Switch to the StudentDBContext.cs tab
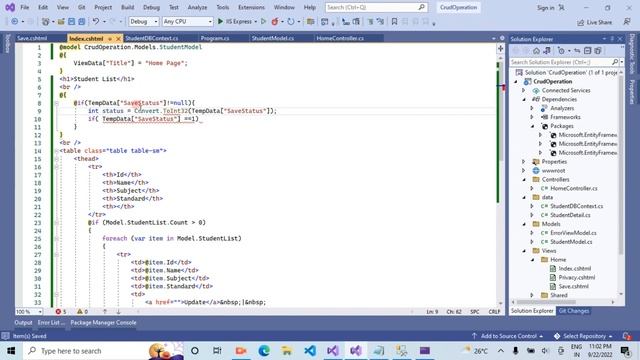The image size is (640, 360). click(x=151, y=38)
